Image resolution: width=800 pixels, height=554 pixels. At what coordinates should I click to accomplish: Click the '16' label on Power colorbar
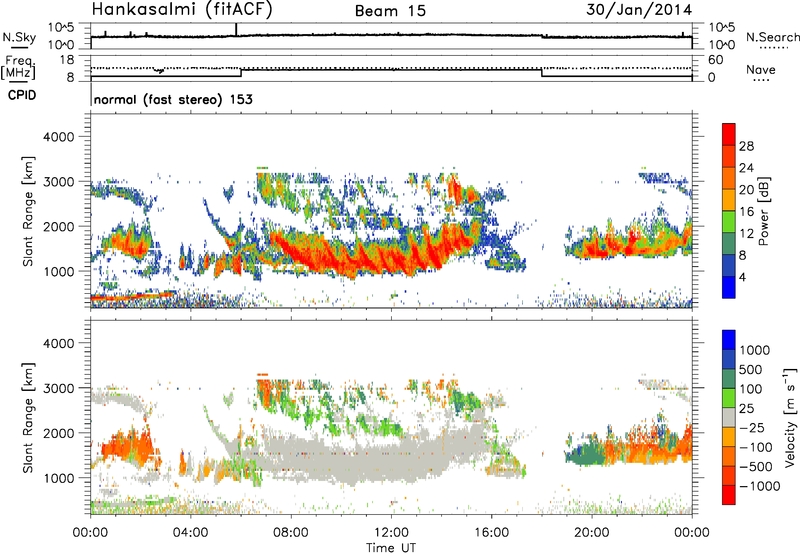[746, 212]
